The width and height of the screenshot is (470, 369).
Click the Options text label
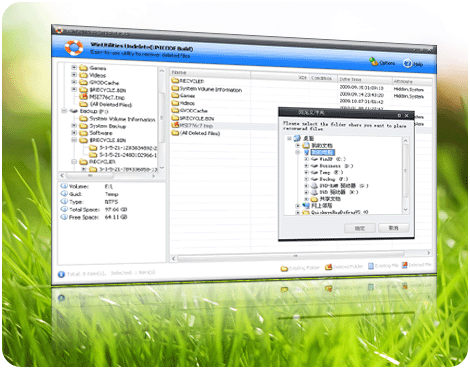click(387, 63)
